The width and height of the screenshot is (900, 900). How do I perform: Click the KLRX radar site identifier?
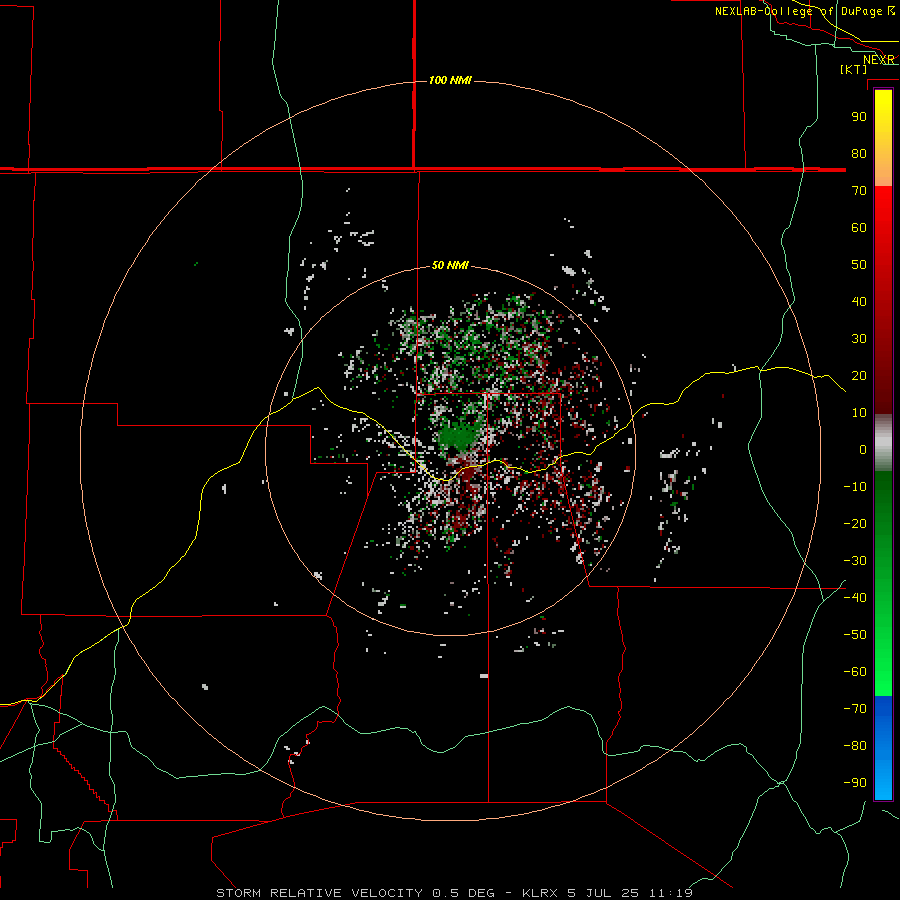coord(541,893)
